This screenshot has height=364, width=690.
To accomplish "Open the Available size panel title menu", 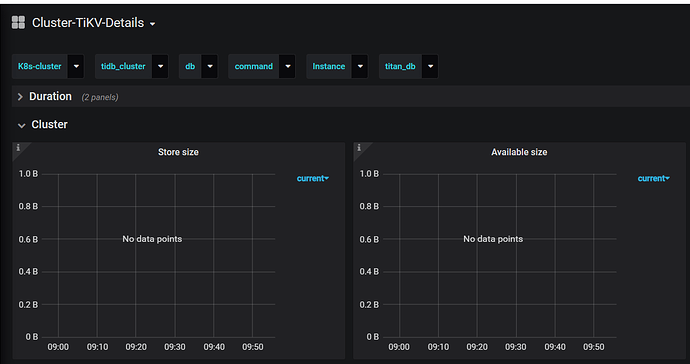I will [519, 152].
